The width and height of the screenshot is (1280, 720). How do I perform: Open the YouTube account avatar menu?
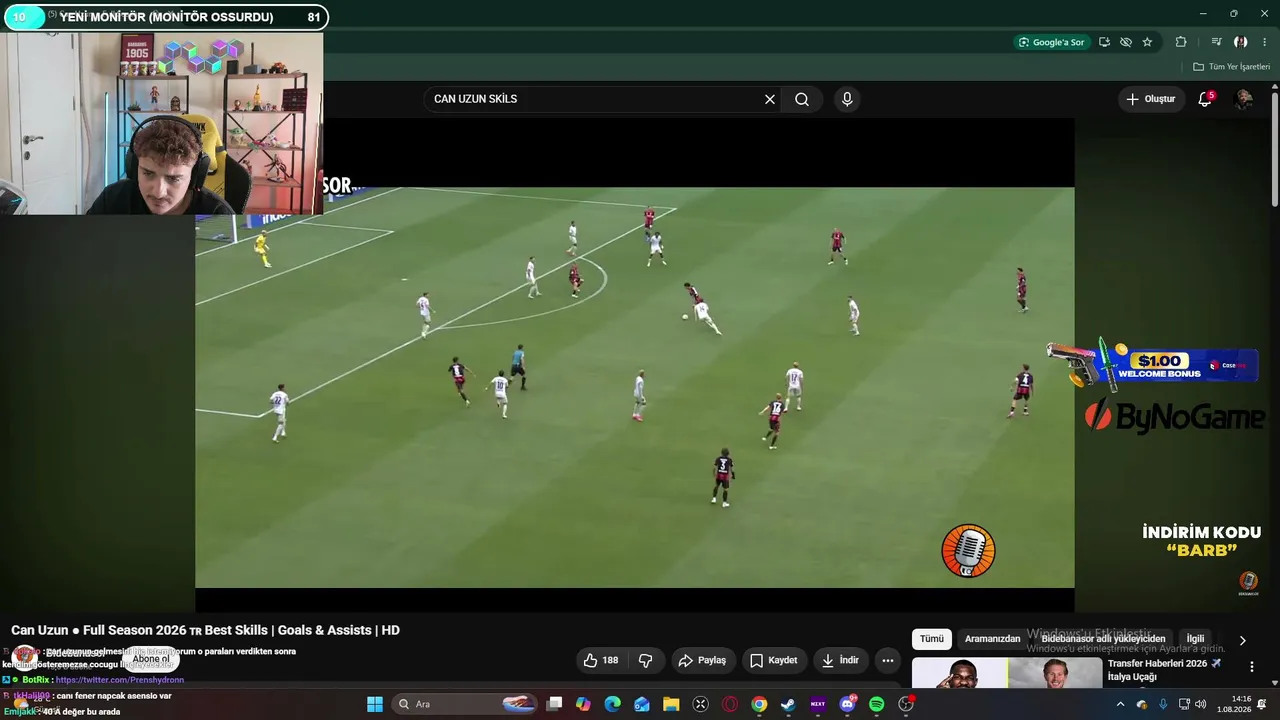(1244, 99)
